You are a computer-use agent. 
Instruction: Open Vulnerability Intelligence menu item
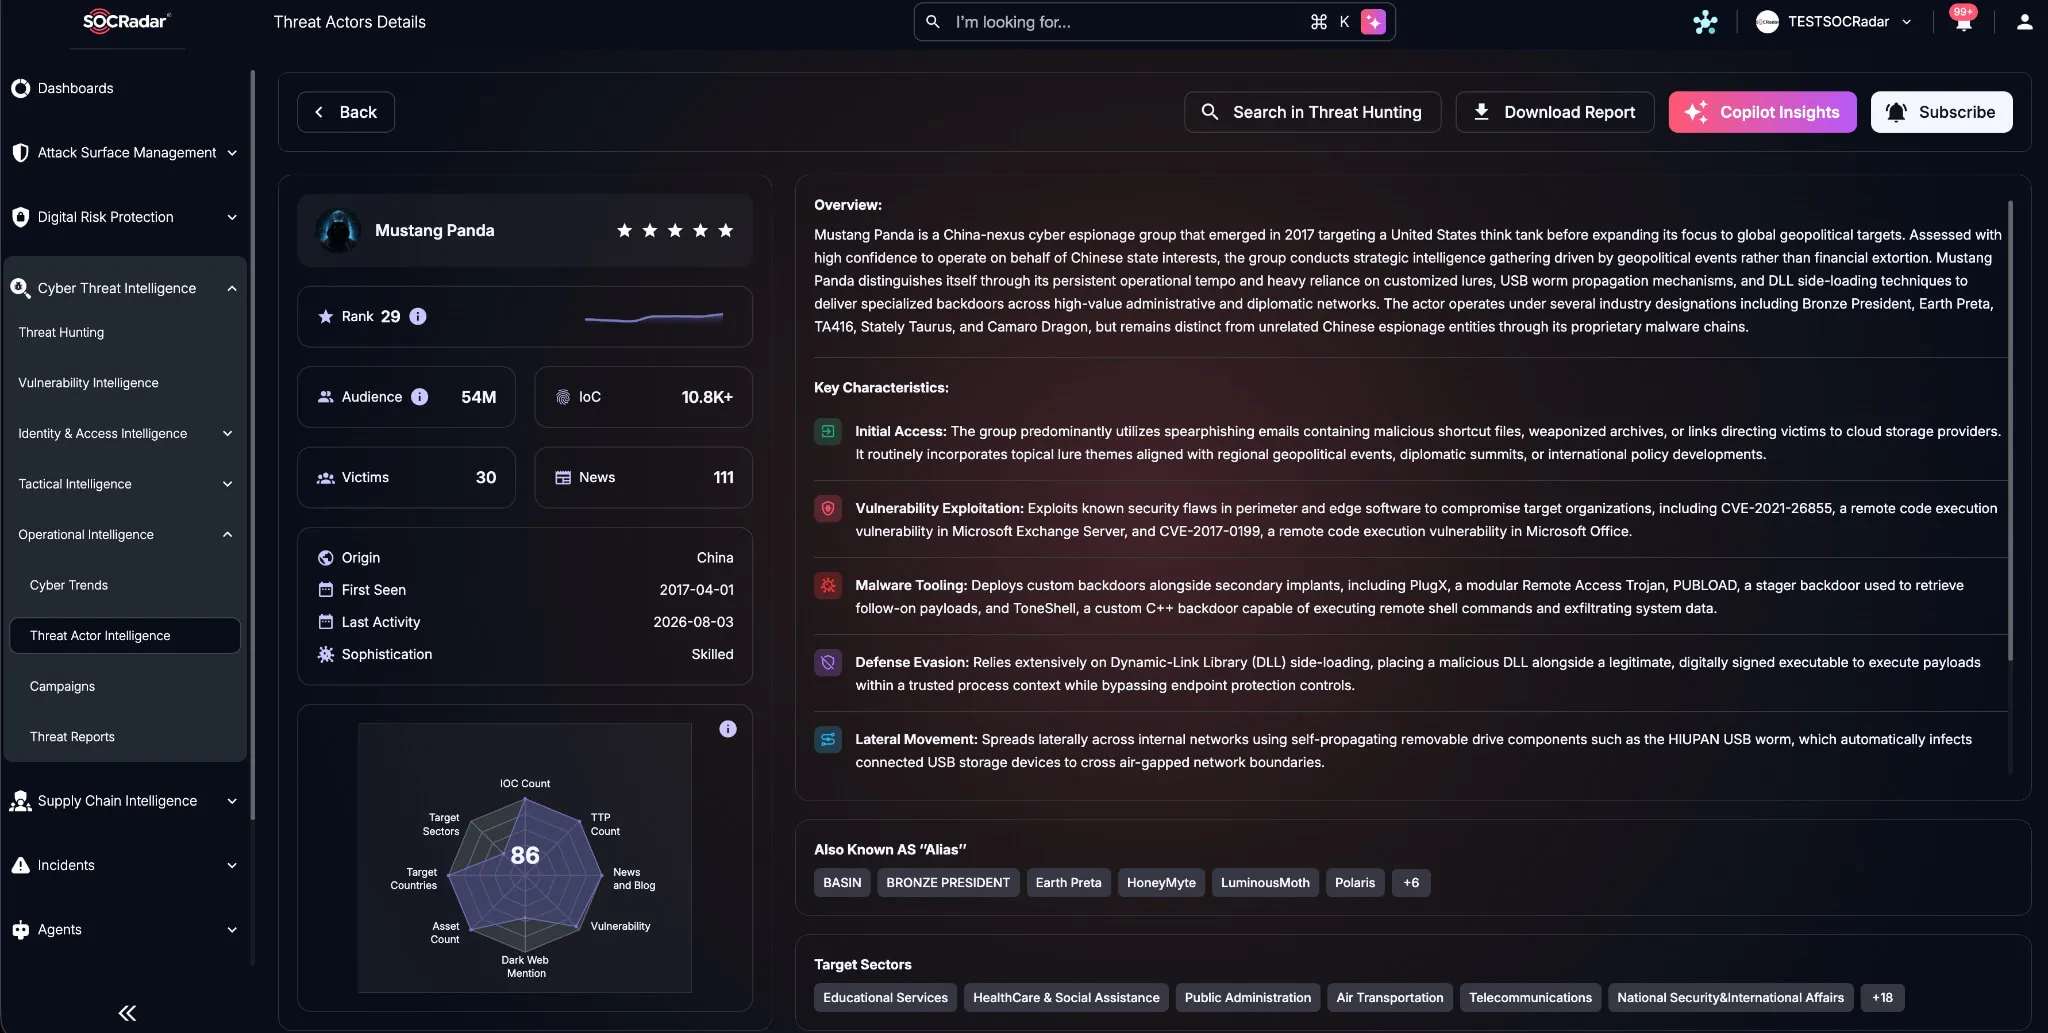coord(88,383)
